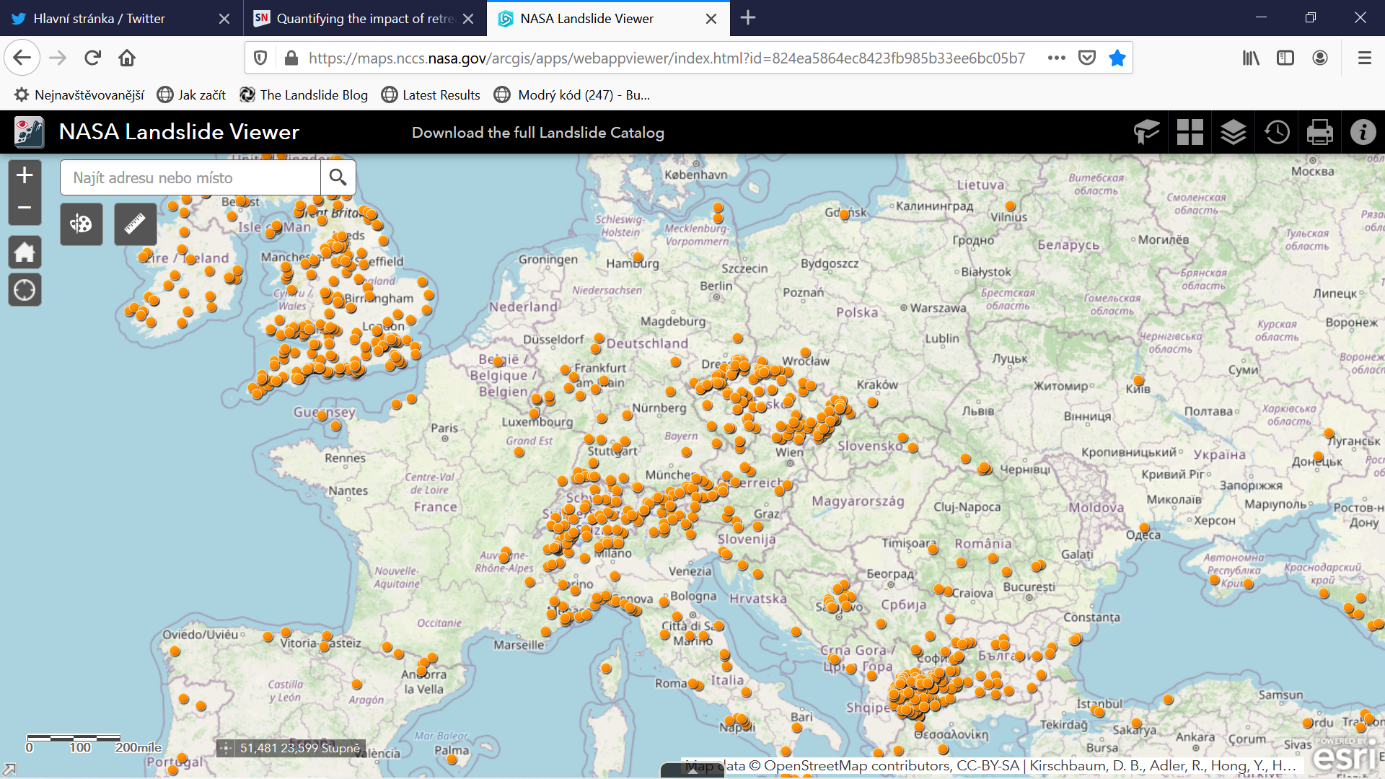1385x779 pixels.
Task: Open the info about panel
Action: (1363, 132)
